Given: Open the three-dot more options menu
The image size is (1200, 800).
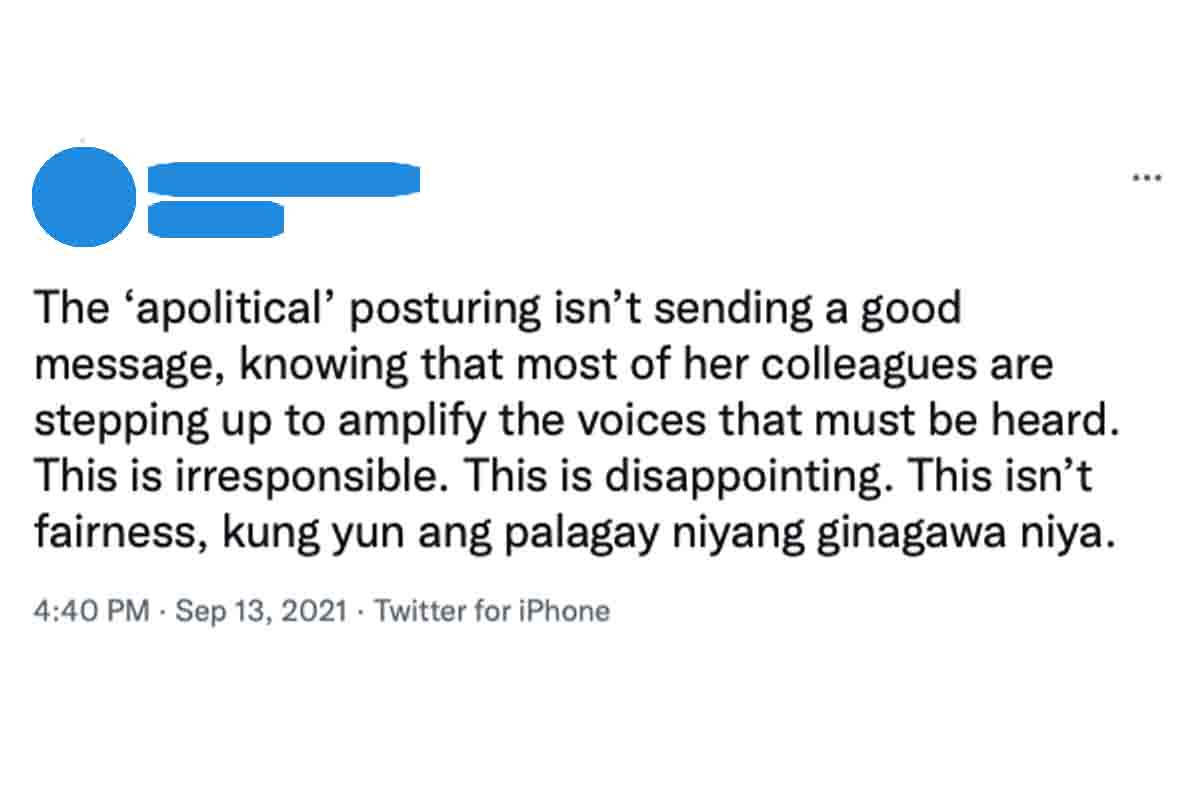Looking at the screenshot, I should [x=1146, y=178].
